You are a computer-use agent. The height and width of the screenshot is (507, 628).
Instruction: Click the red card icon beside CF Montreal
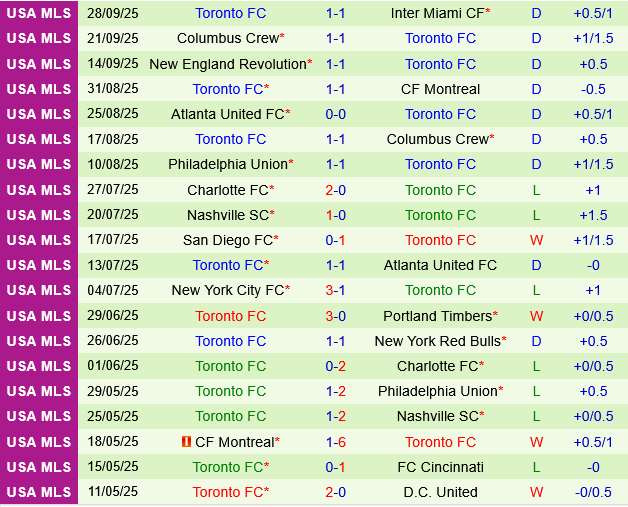186,441
